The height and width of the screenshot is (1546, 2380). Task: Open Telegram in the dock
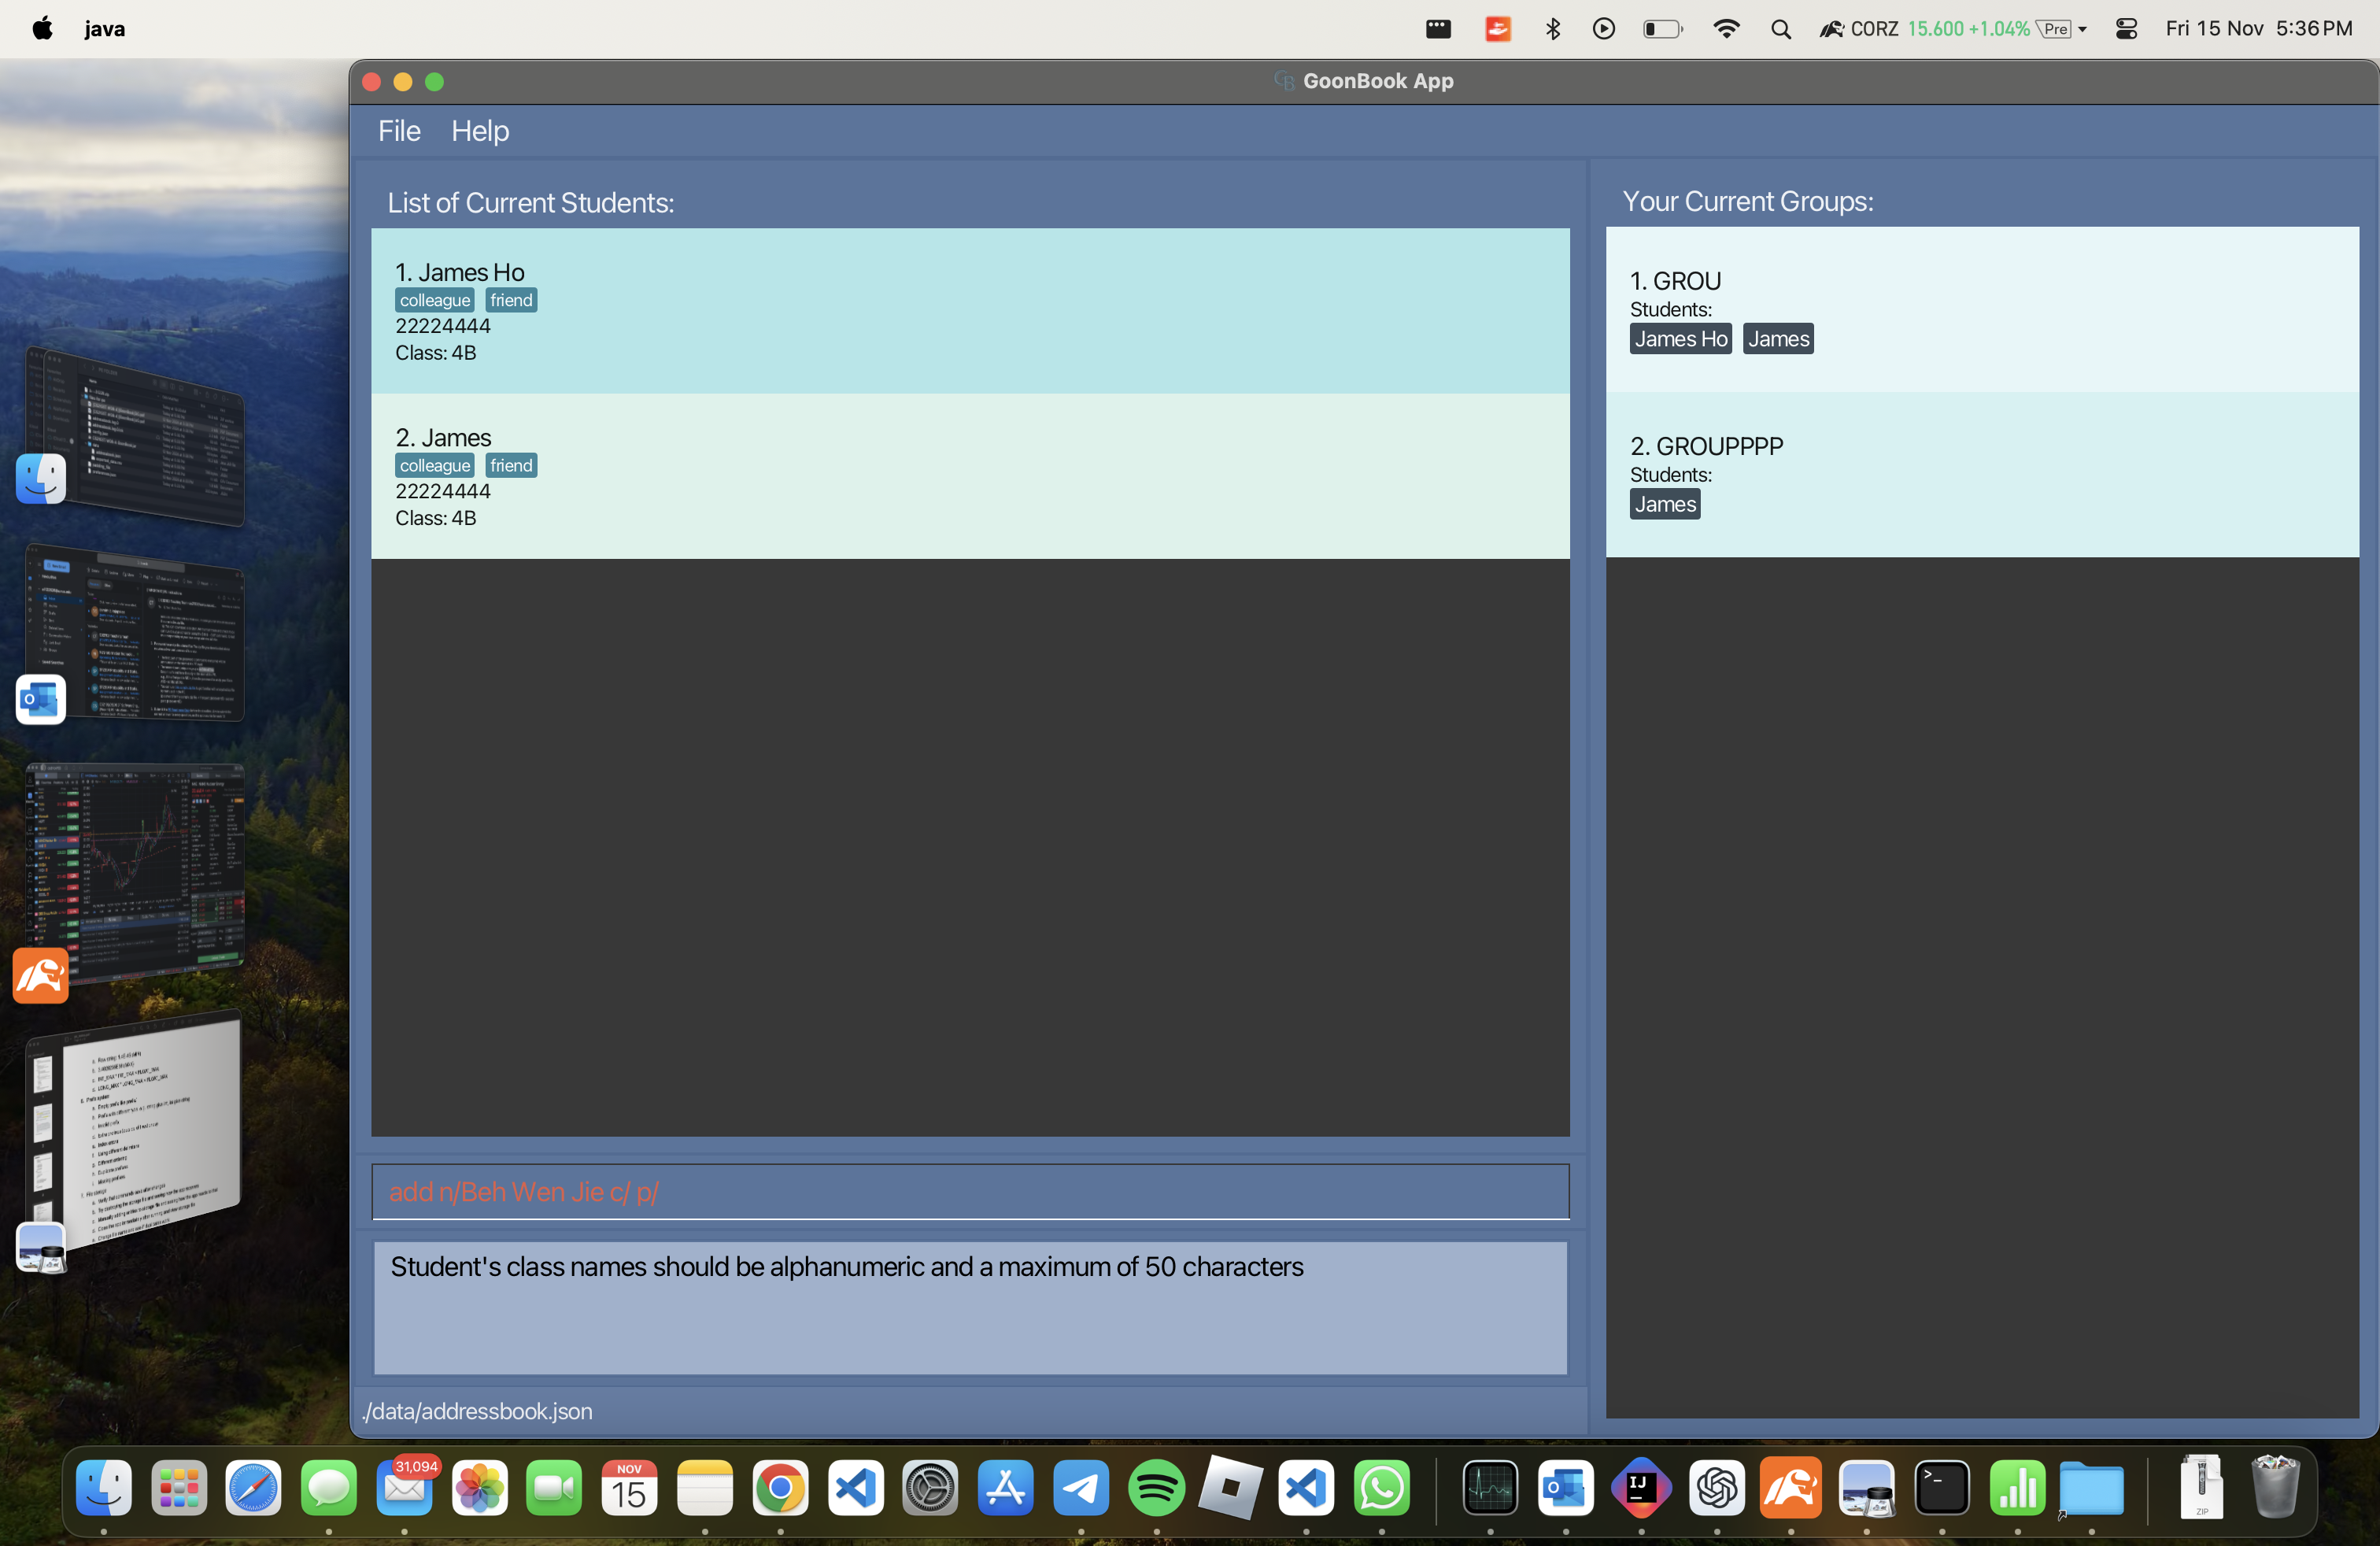1081,1488
